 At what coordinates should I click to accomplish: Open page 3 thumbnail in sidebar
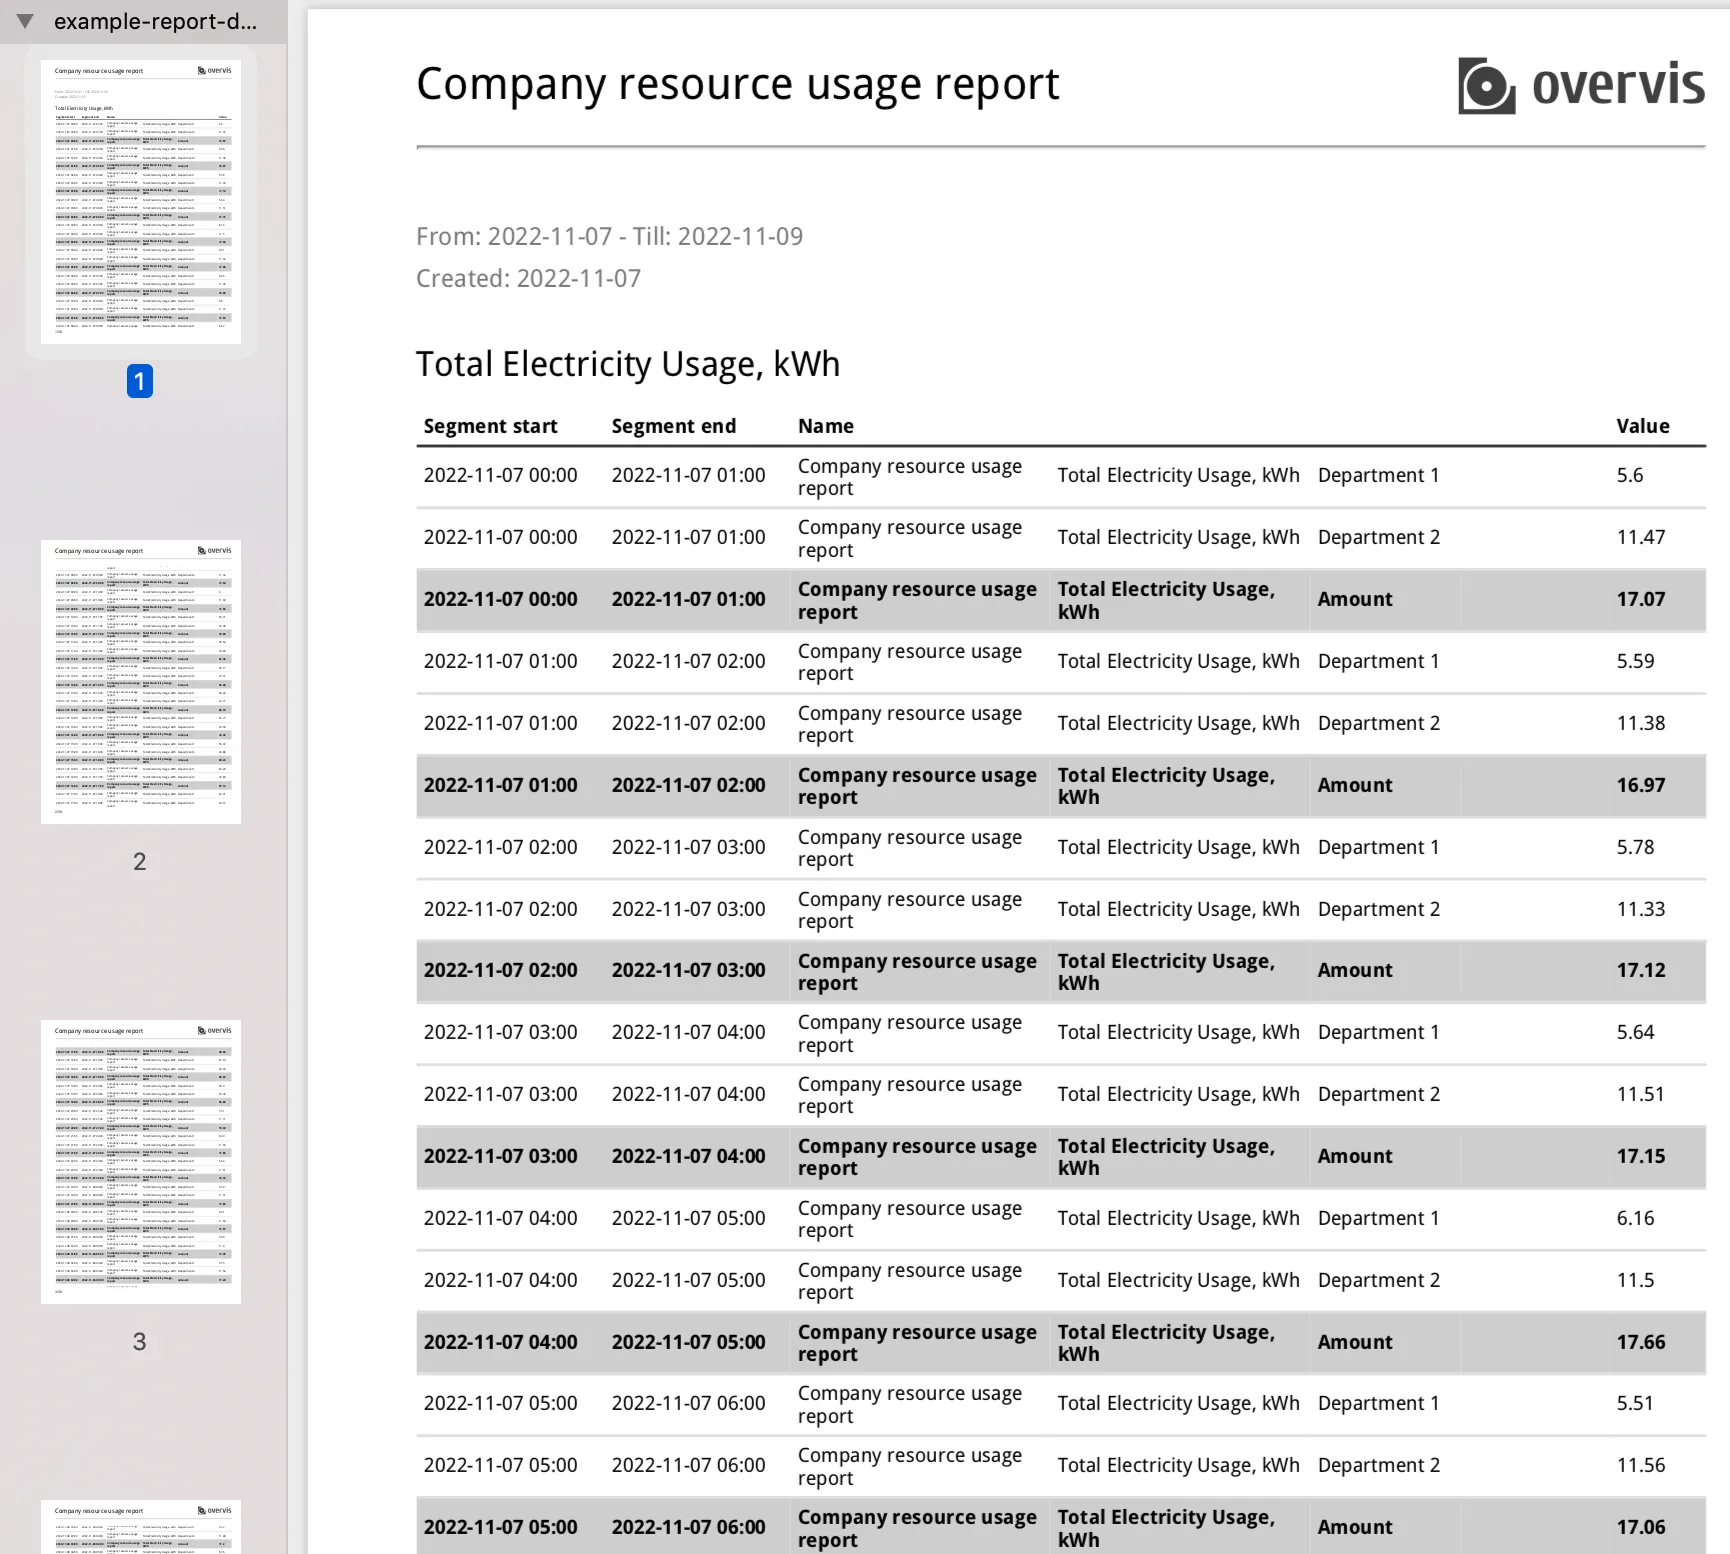point(141,1162)
